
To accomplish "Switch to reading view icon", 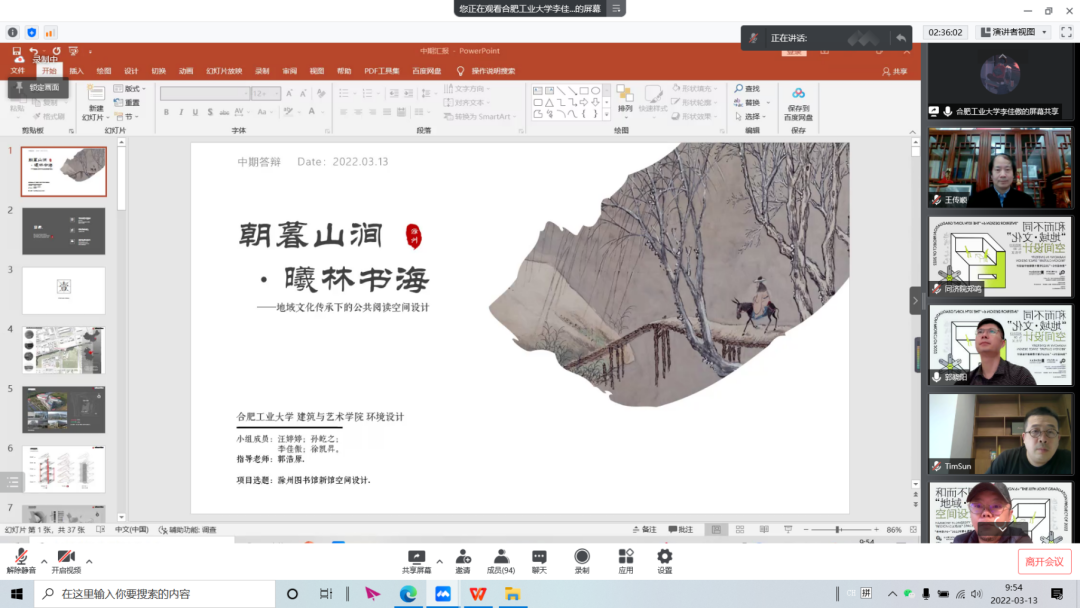I will point(764,530).
